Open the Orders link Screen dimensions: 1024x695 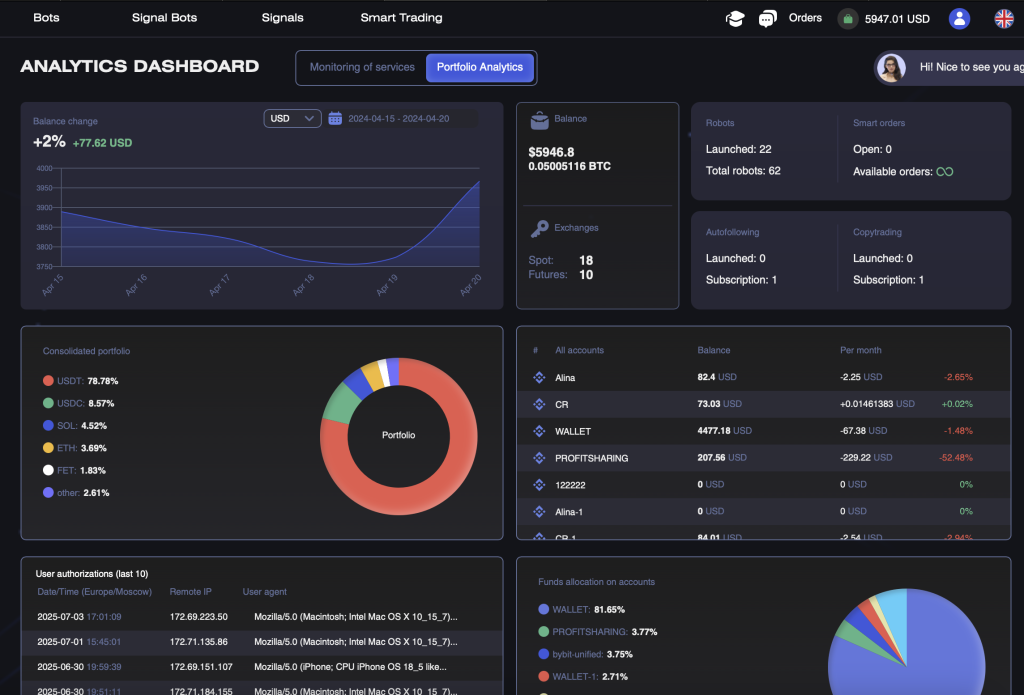[805, 18]
